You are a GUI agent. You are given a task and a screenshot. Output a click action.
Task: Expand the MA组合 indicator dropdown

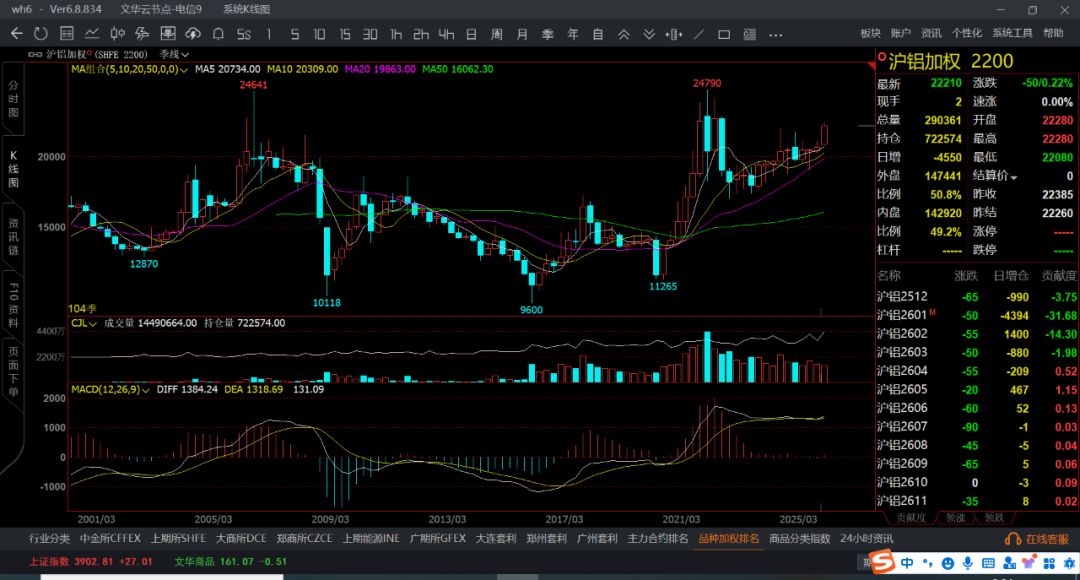click(184, 70)
